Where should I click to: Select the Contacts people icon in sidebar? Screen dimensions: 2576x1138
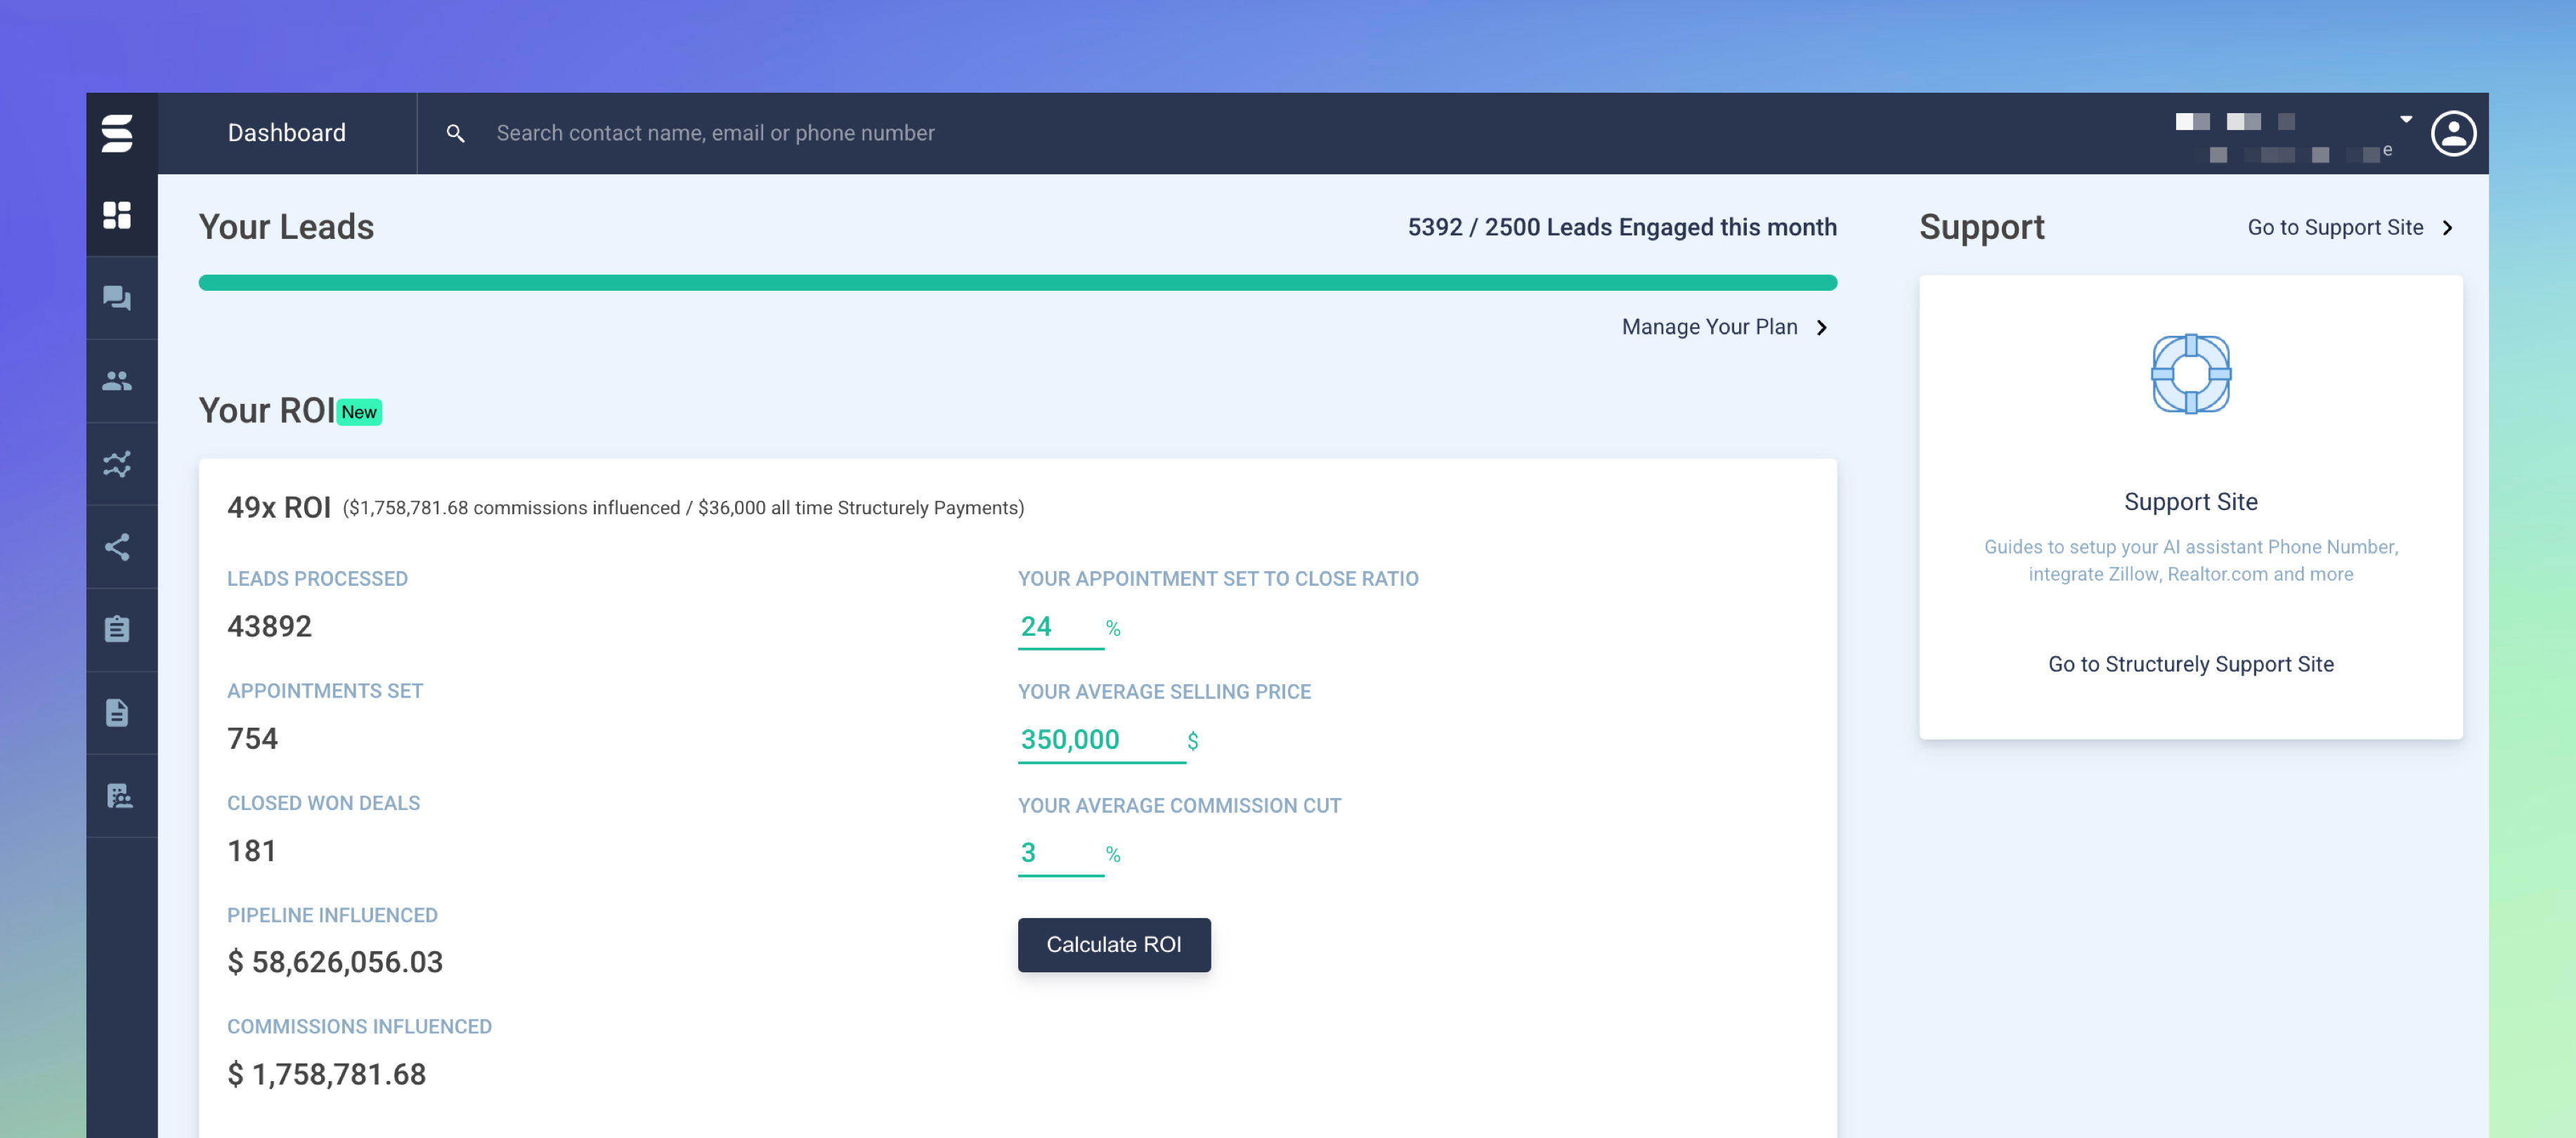tap(119, 380)
